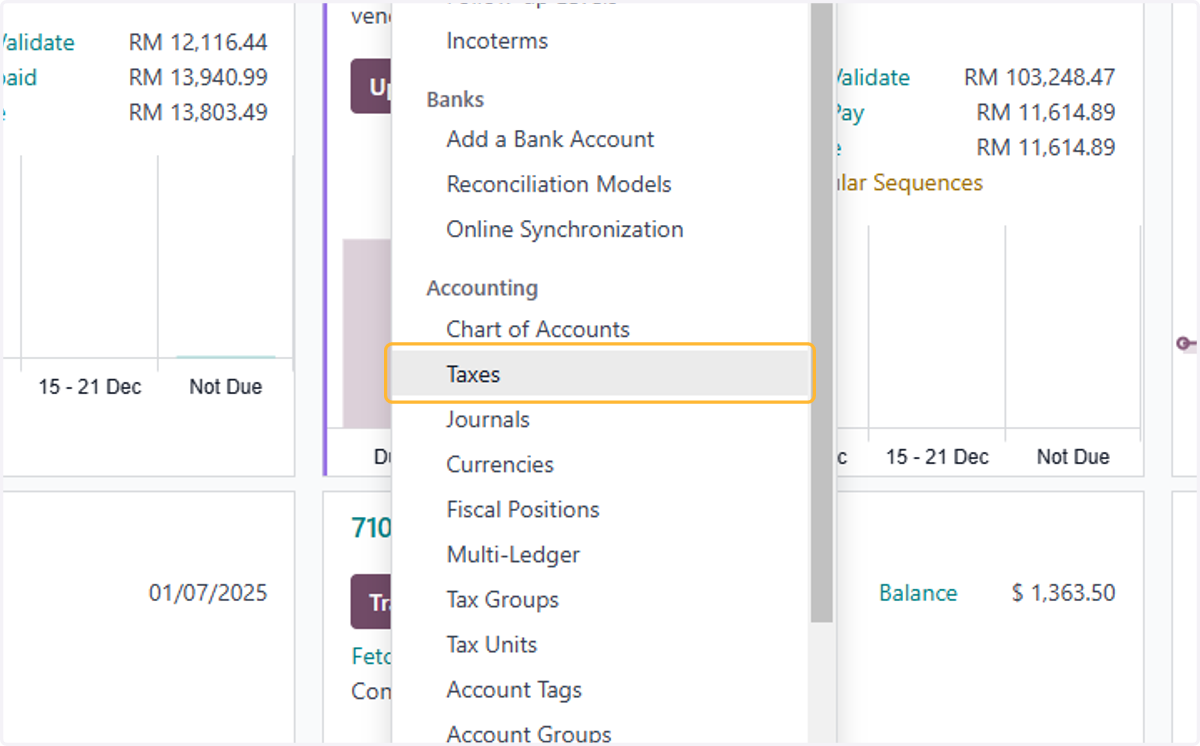1200x746 pixels.
Task: Click the RM 13,940.99 amount
Action: (198, 77)
